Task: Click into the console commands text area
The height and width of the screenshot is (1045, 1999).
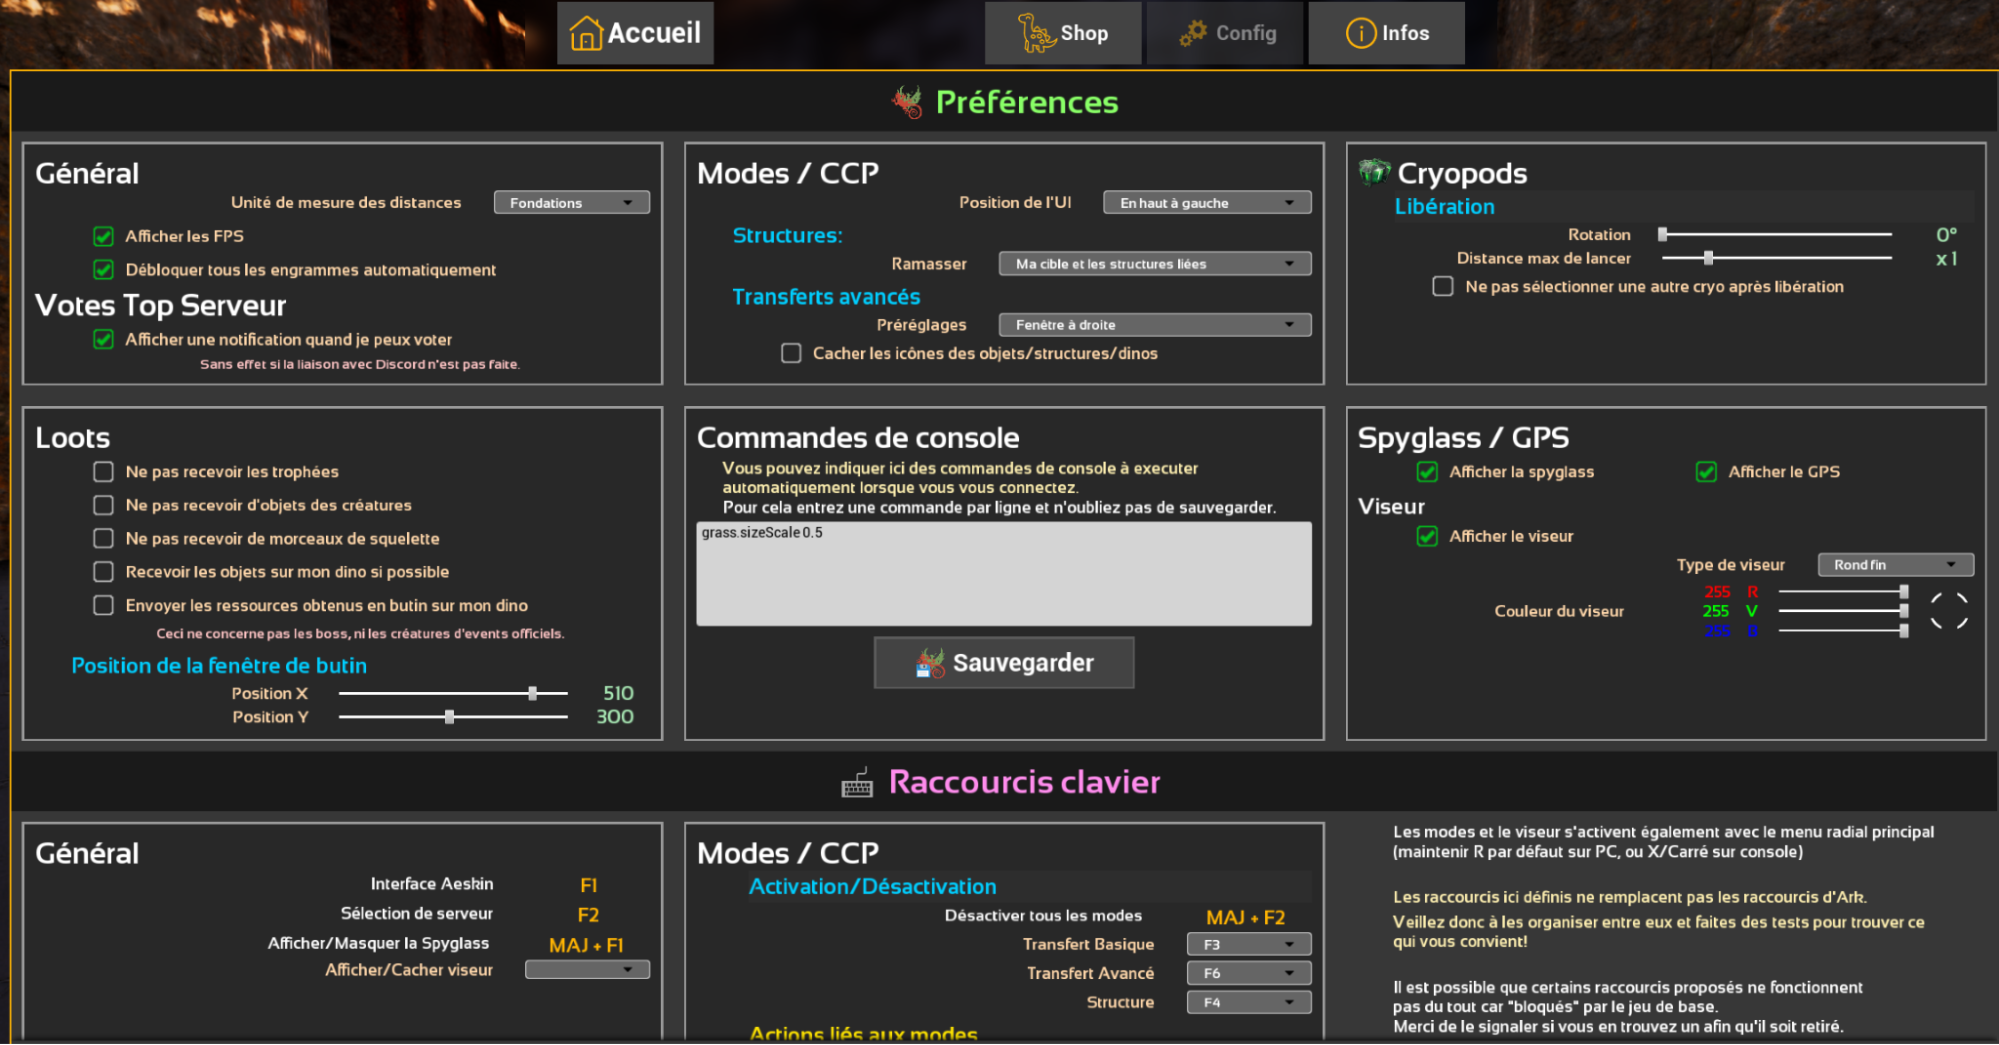Action: (x=1004, y=574)
